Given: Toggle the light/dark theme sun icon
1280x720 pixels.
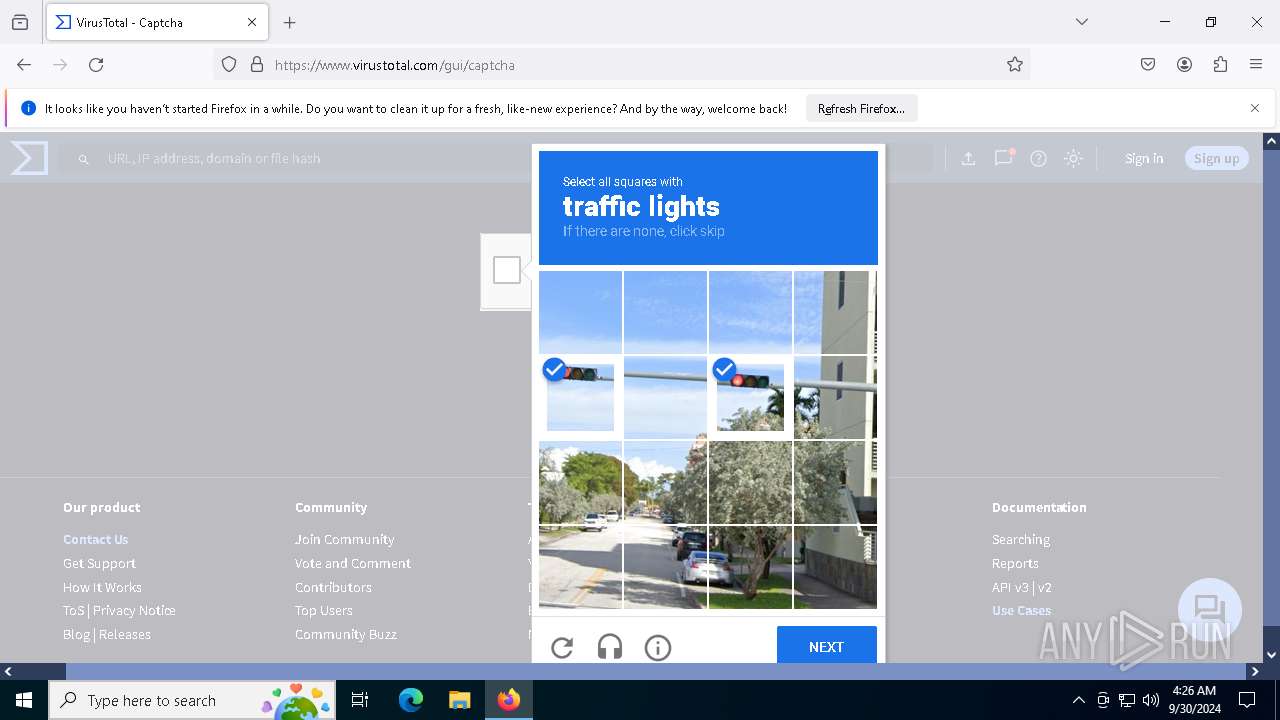Looking at the screenshot, I should coord(1073,158).
